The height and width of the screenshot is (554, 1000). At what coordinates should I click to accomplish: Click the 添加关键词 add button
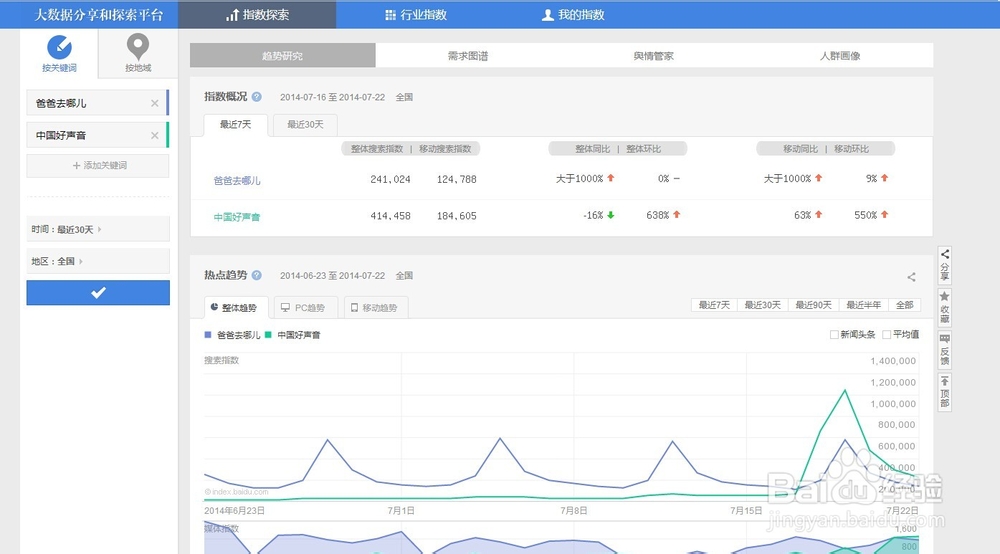click(98, 166)
